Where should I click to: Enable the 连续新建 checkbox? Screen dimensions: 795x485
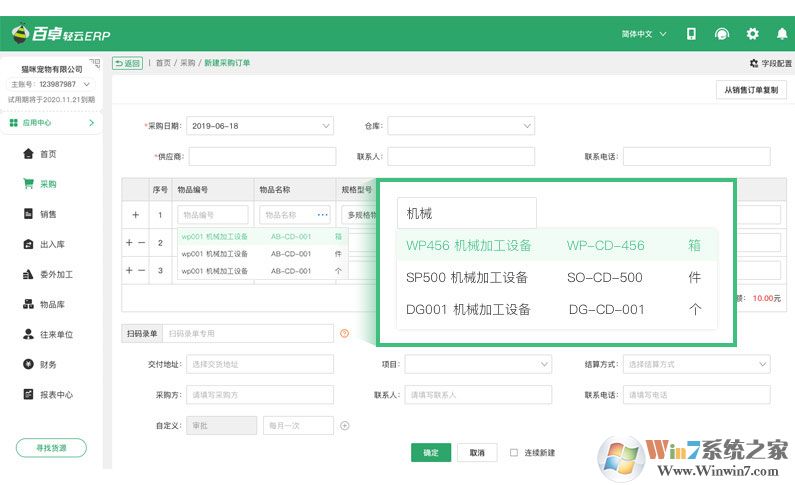click(514, 453)
